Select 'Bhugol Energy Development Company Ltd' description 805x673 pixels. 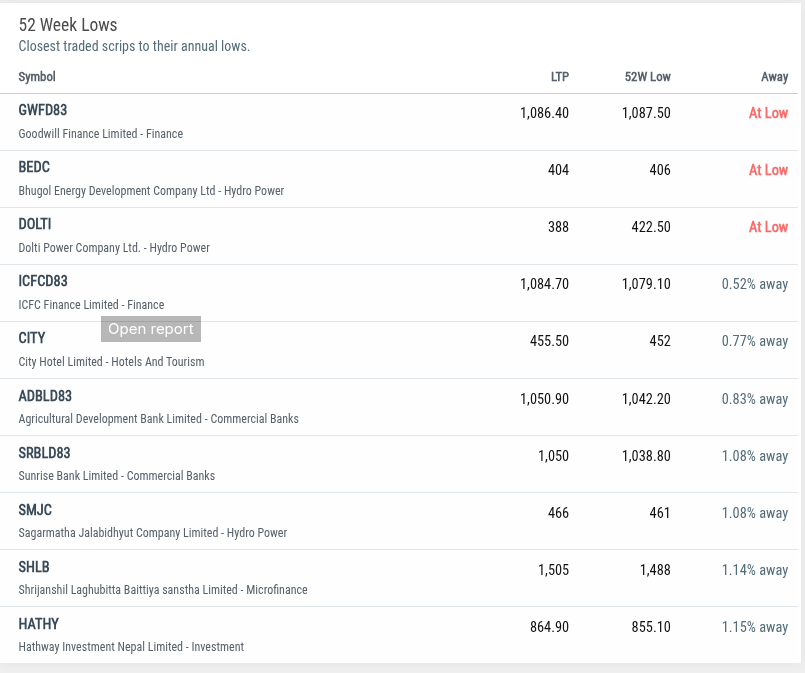point(117,191)
